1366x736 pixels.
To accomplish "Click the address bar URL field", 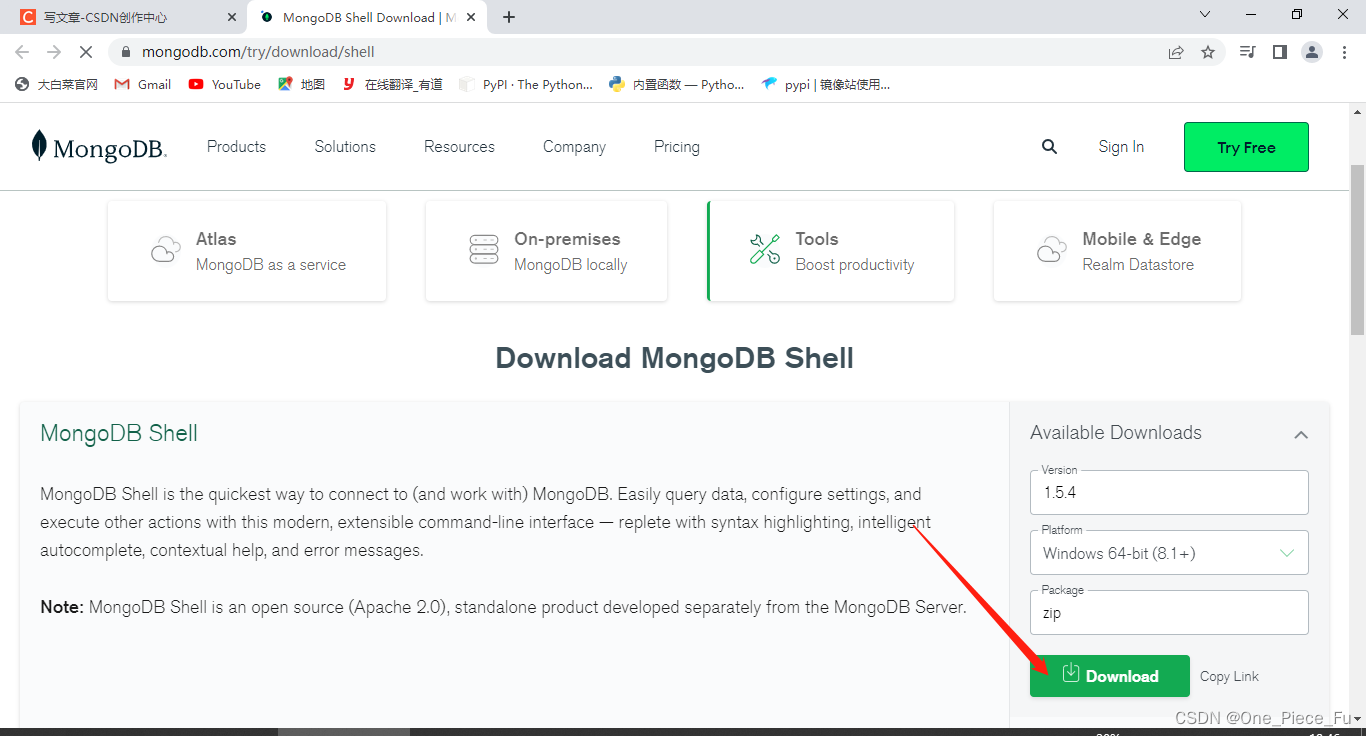I will [x=640, y=52].
